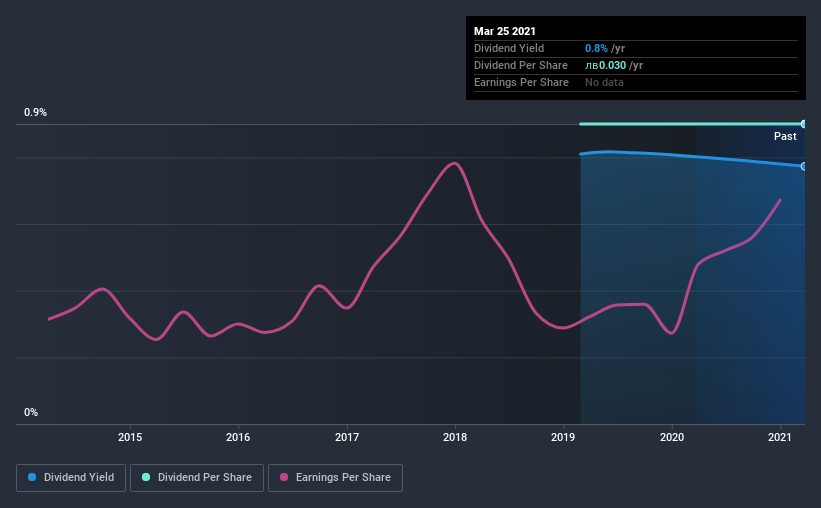Image resolution: width=821 pixels, height=508 pixels.
Task: Select the 2019 label on the time axis
Action: click(x=563, y=437)
